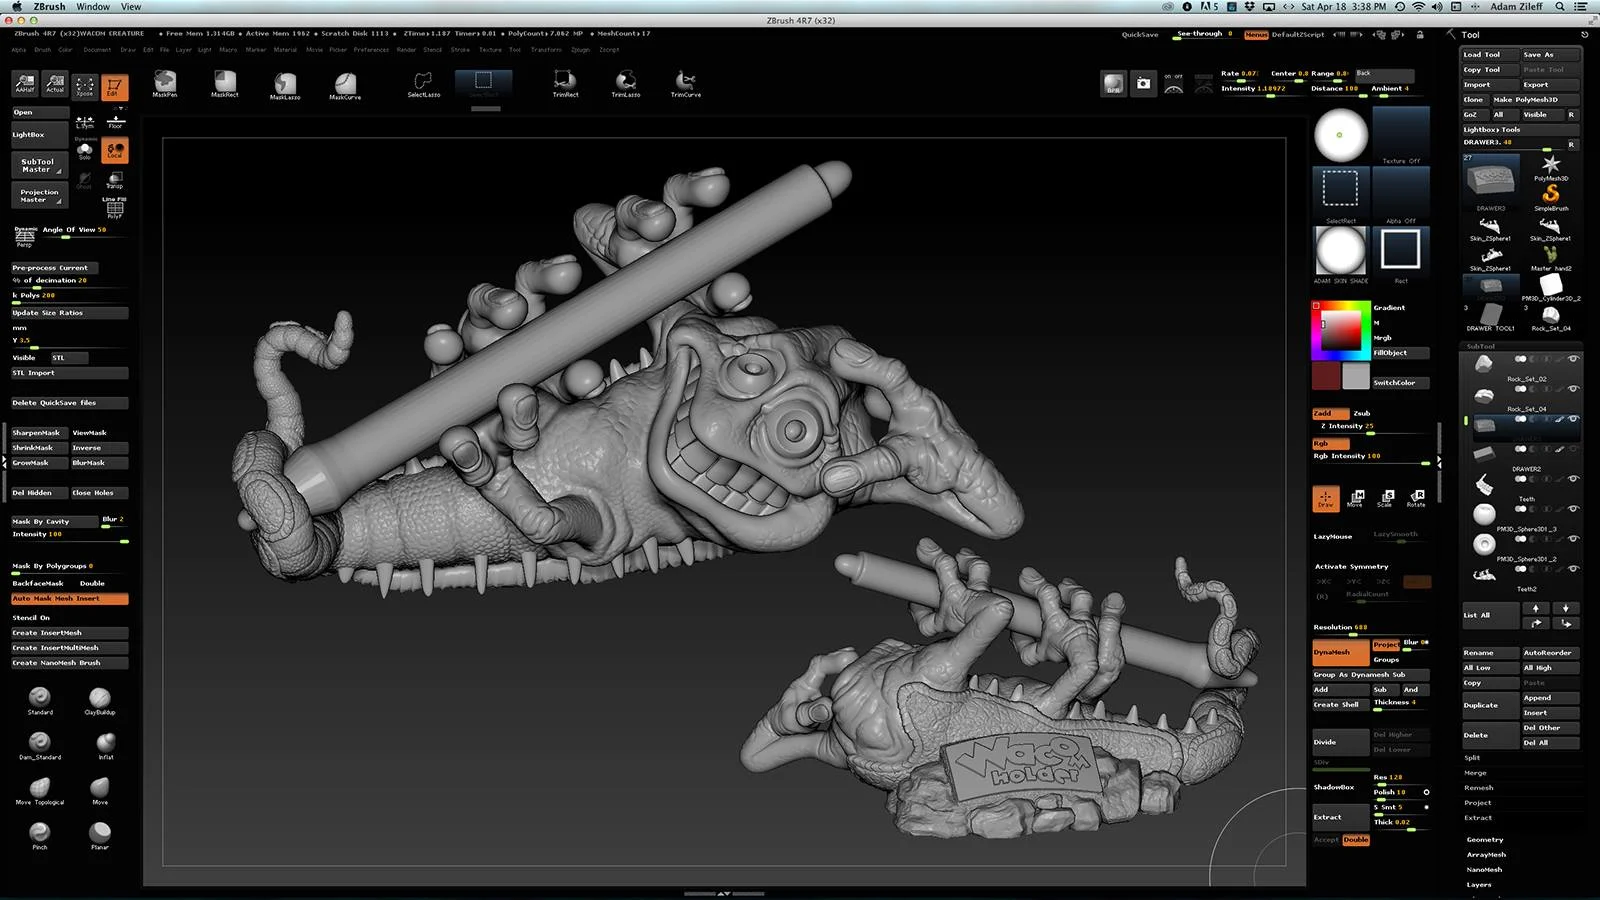The image size is (1600, 900).
Task: Choose the SelectLasso brush
Action: point(424,84)
